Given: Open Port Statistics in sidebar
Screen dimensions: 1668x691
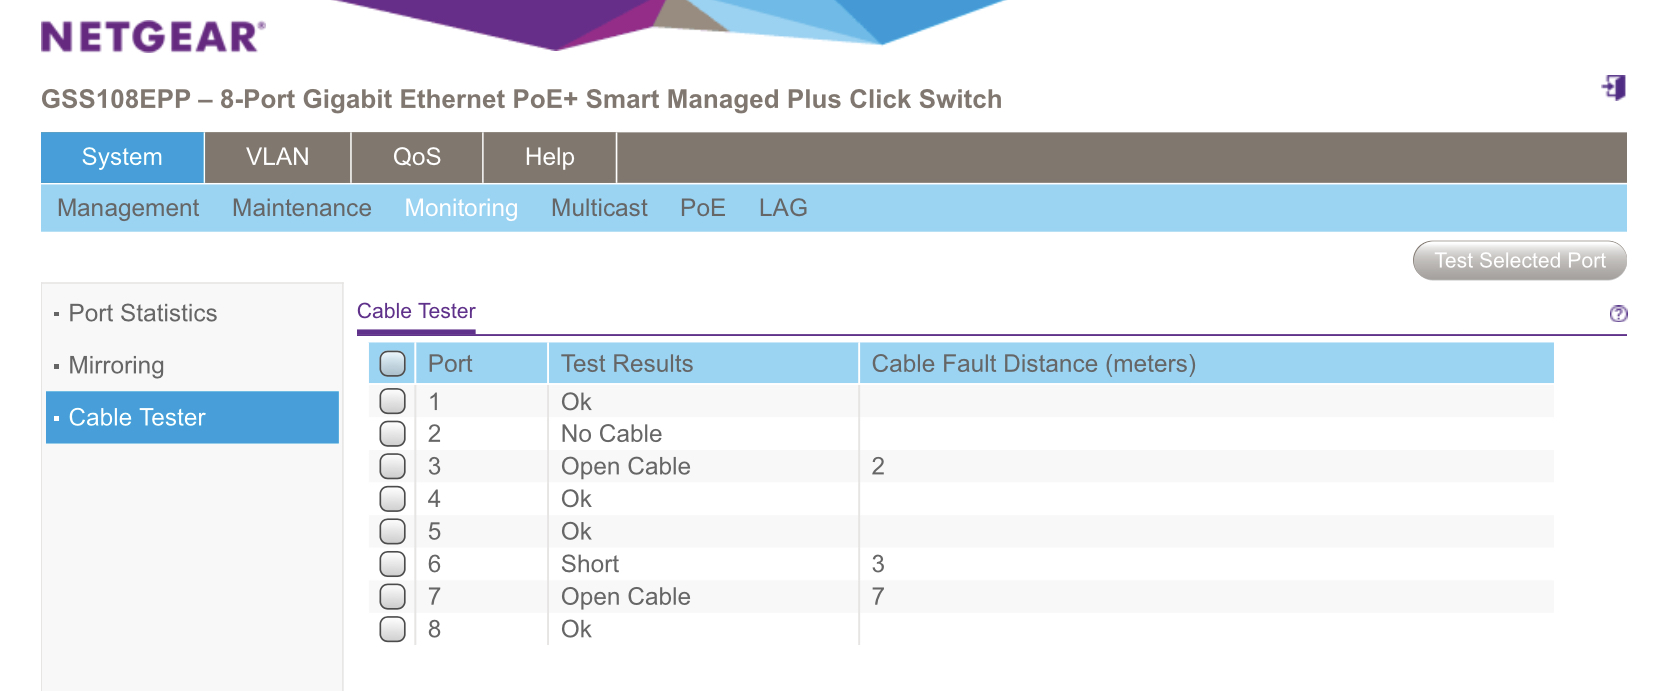Looking at the screenshot, I should 143,313.
